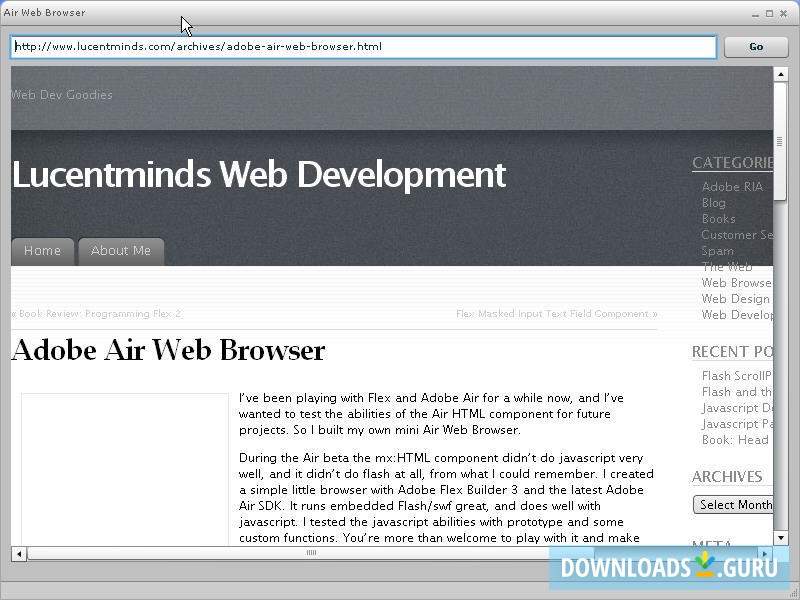
Task: Open the Books category
Action: 718,218
